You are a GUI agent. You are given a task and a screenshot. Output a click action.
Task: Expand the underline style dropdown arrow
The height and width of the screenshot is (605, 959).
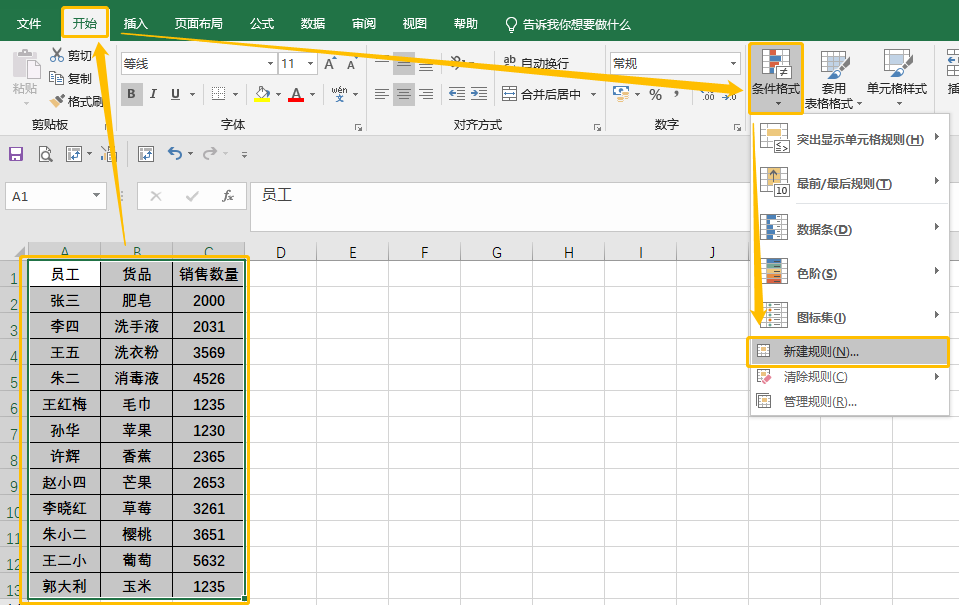pyautogui.click(x=192, y=94)
